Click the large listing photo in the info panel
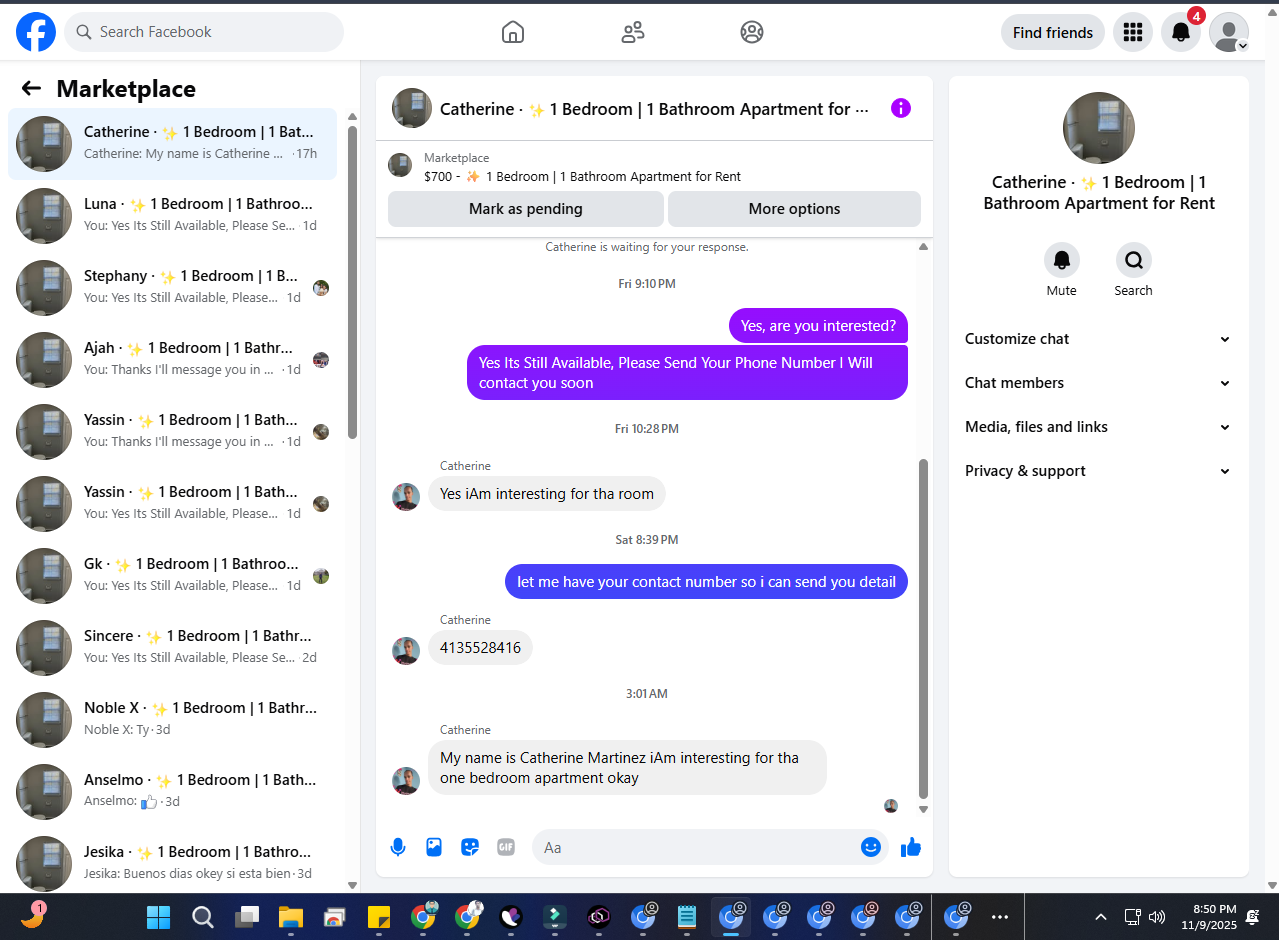This screenshot has height=940, width=1279. (1099, 128)
